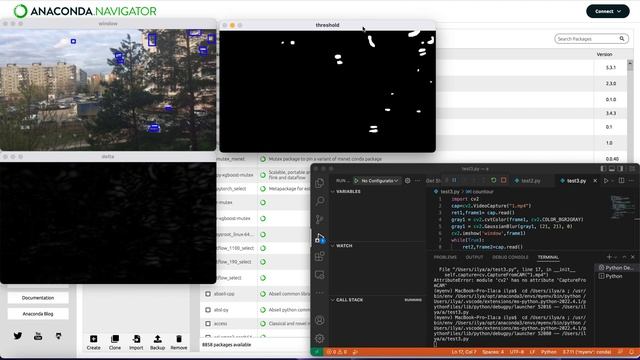640x360 pixels.
Task: Maximize the terminal panel size
Action: click(624, 257)
